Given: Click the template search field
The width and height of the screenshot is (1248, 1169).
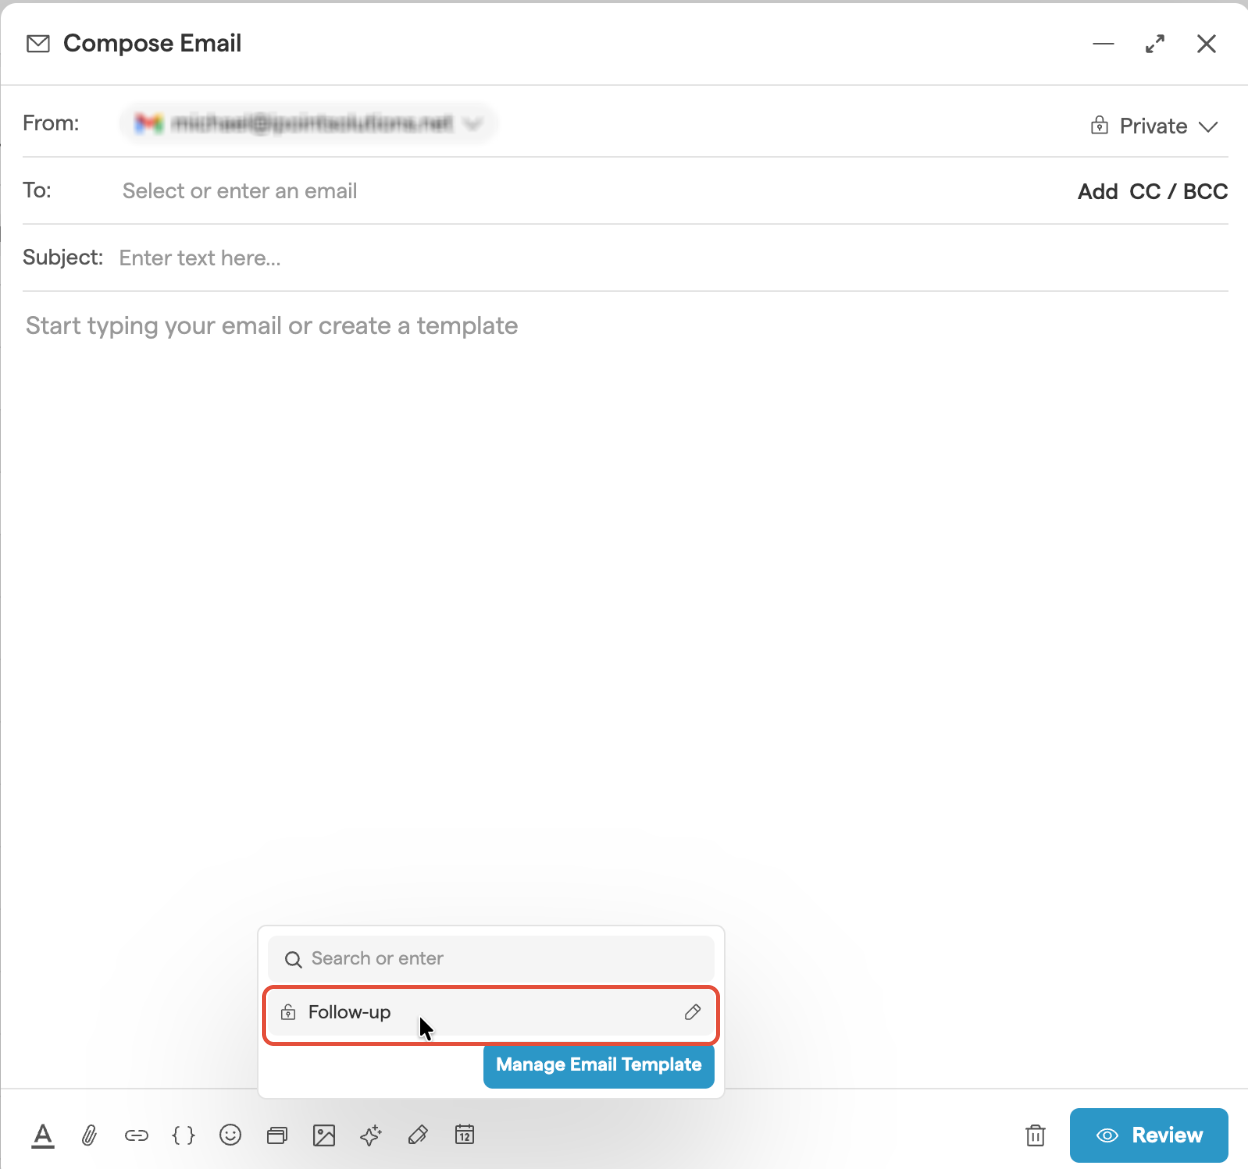Looking at the screenshot, I should 491,958.
